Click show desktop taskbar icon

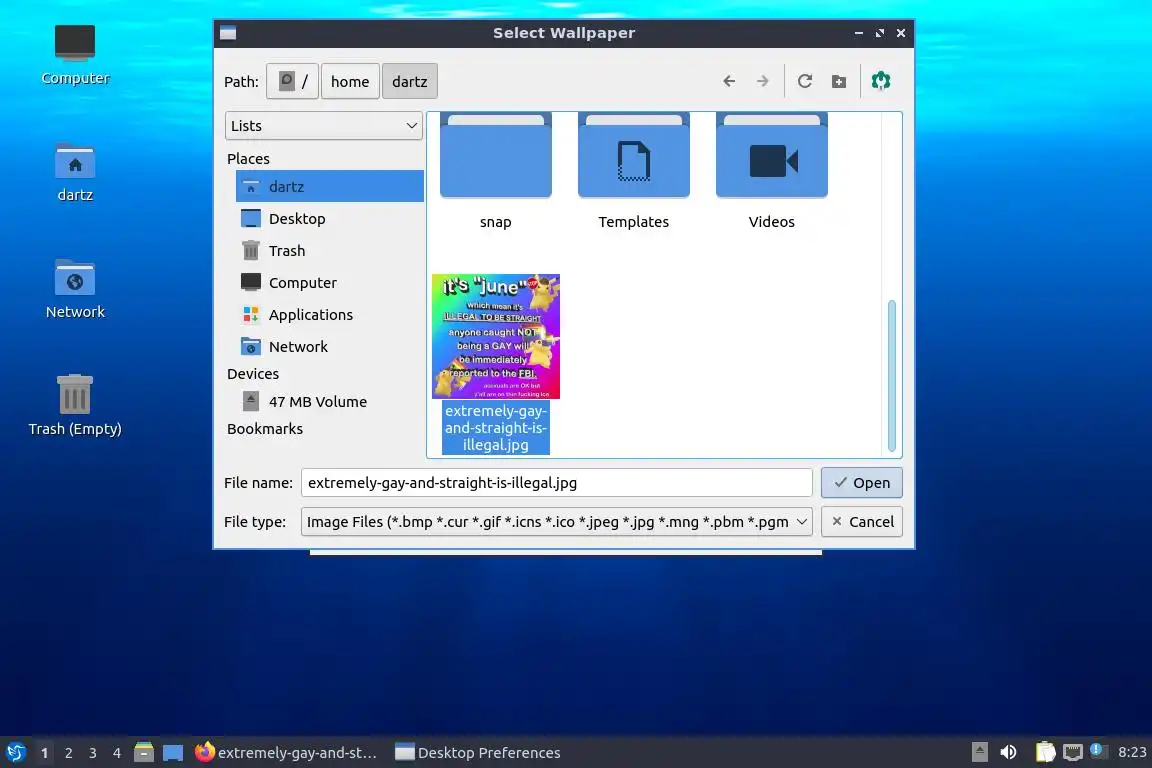[173, 752]
